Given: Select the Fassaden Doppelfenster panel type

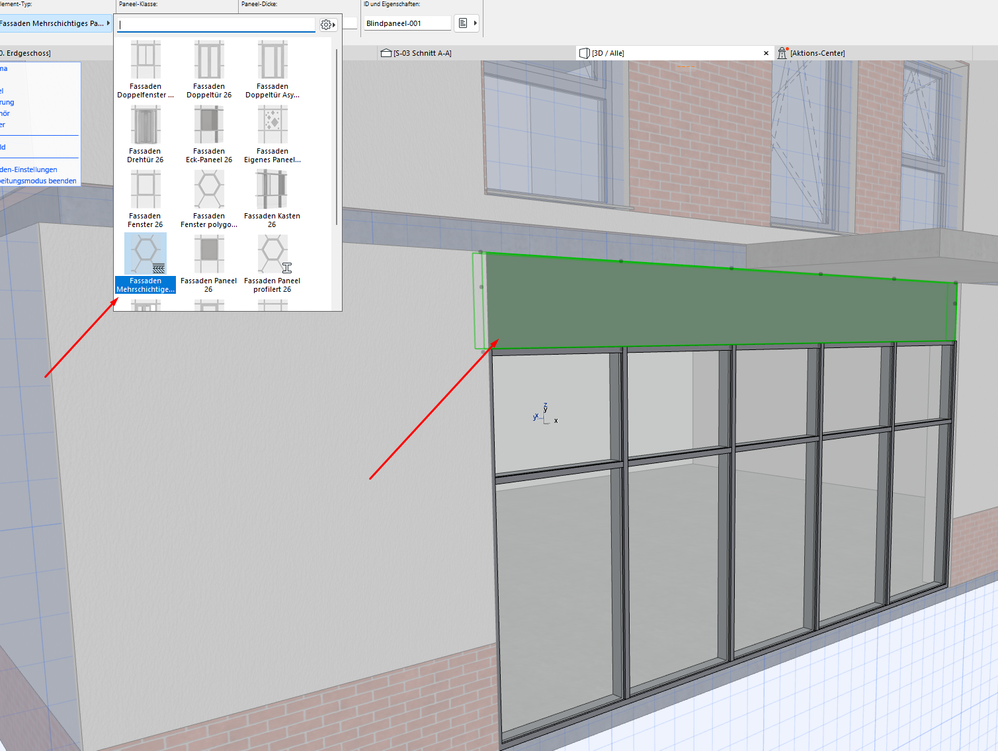Looking at the screenshot, I should pyautogui.click(x=146, y=68).
